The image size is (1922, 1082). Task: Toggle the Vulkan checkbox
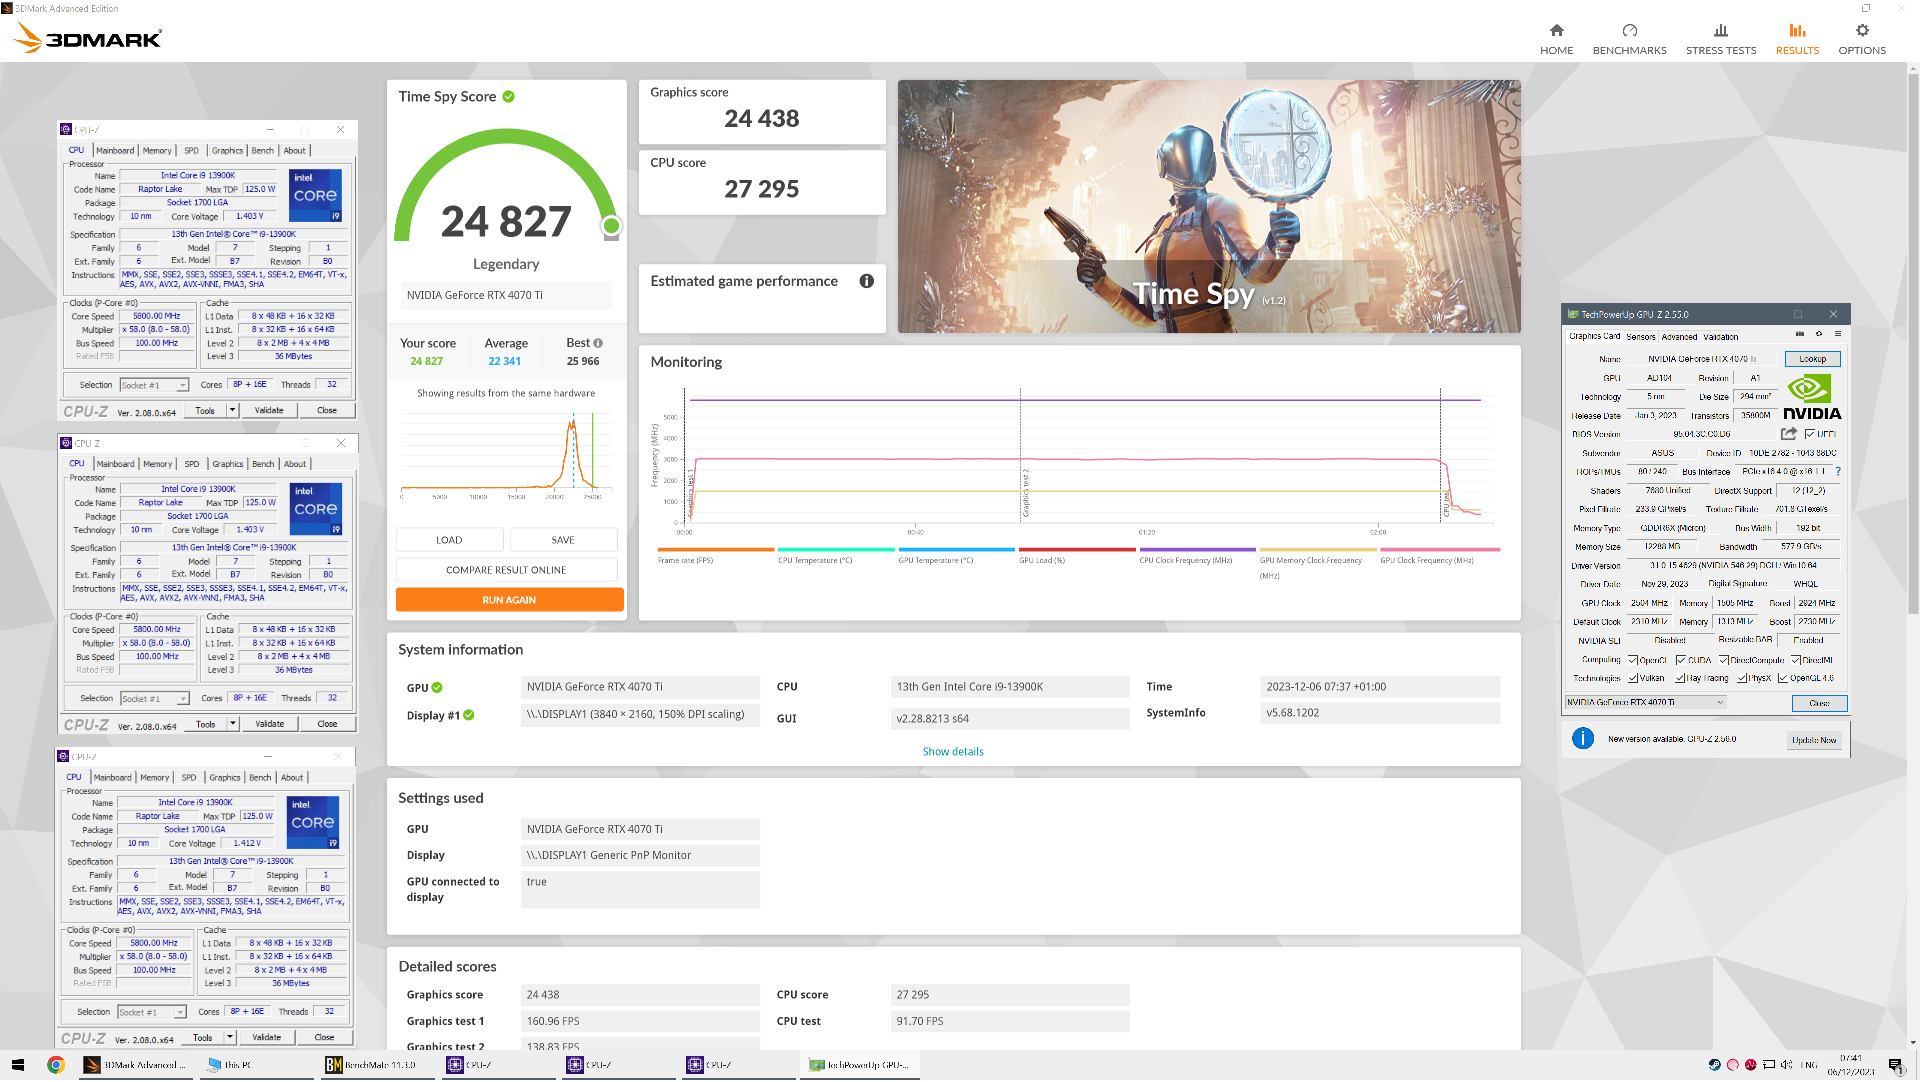(x=1634, y=679)
